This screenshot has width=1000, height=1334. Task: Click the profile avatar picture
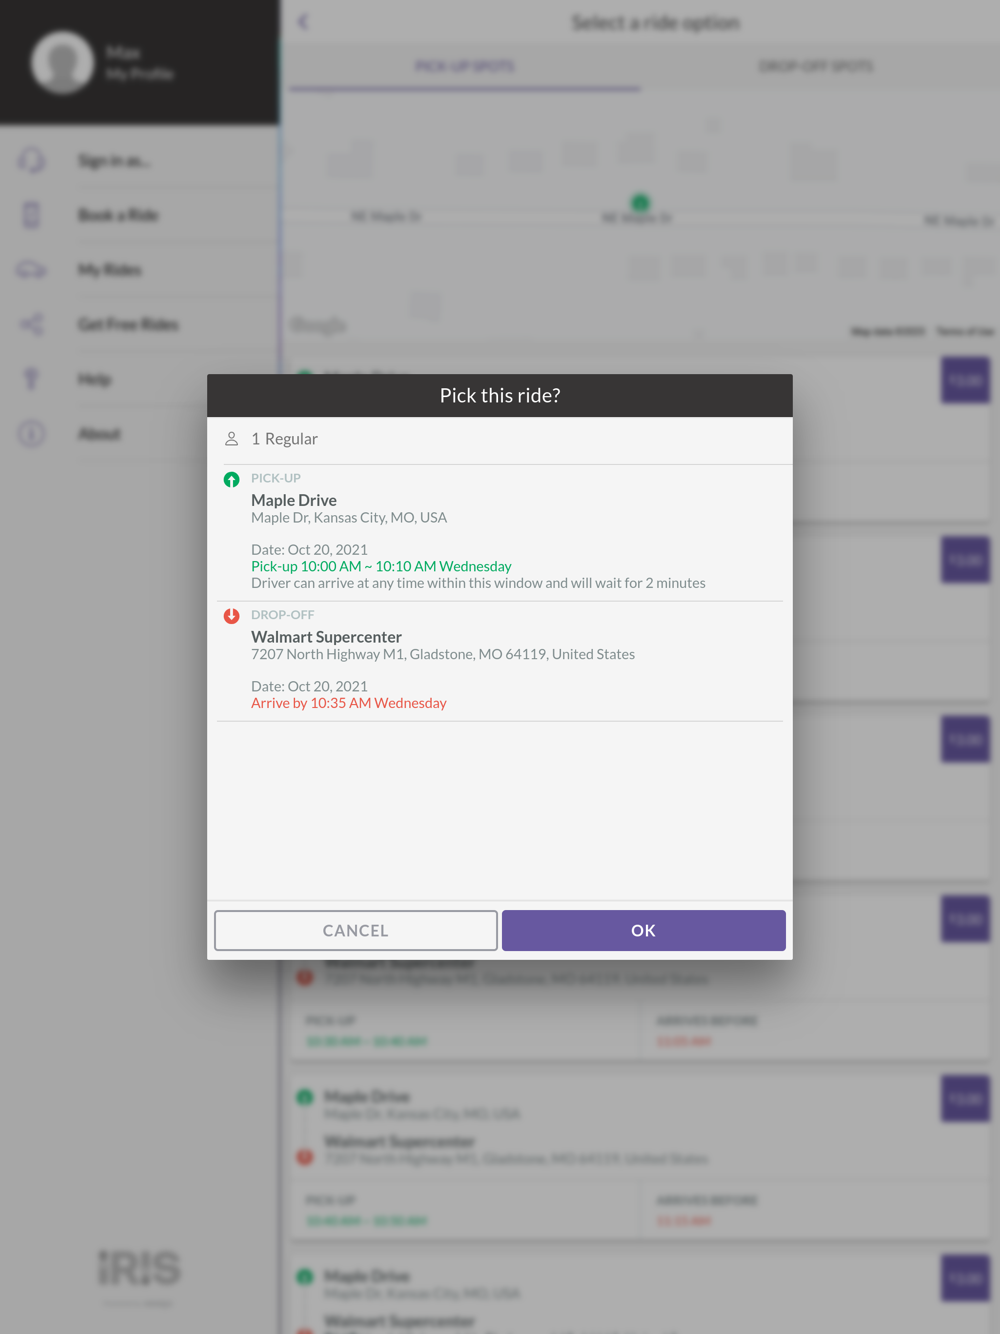point(62,62)
